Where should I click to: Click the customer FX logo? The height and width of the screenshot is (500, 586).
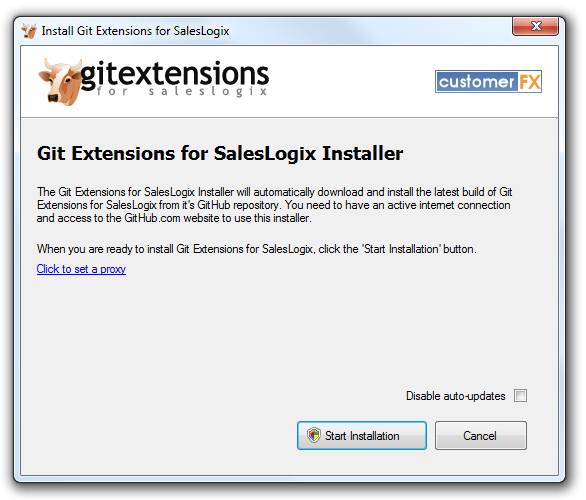(x=488, y=81)
